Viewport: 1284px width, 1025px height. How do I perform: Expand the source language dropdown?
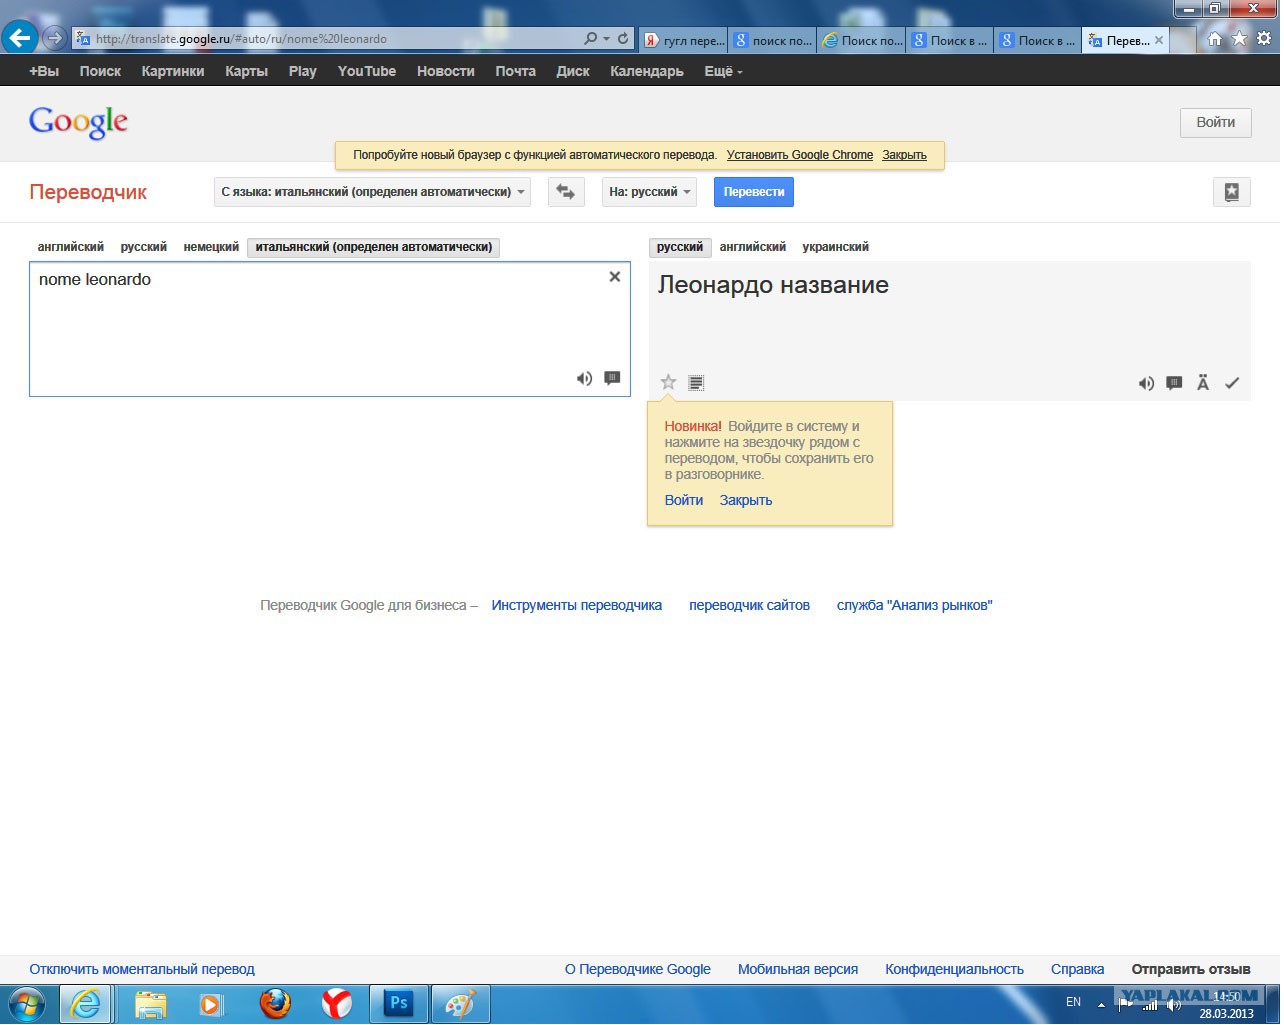click(372, 192)
